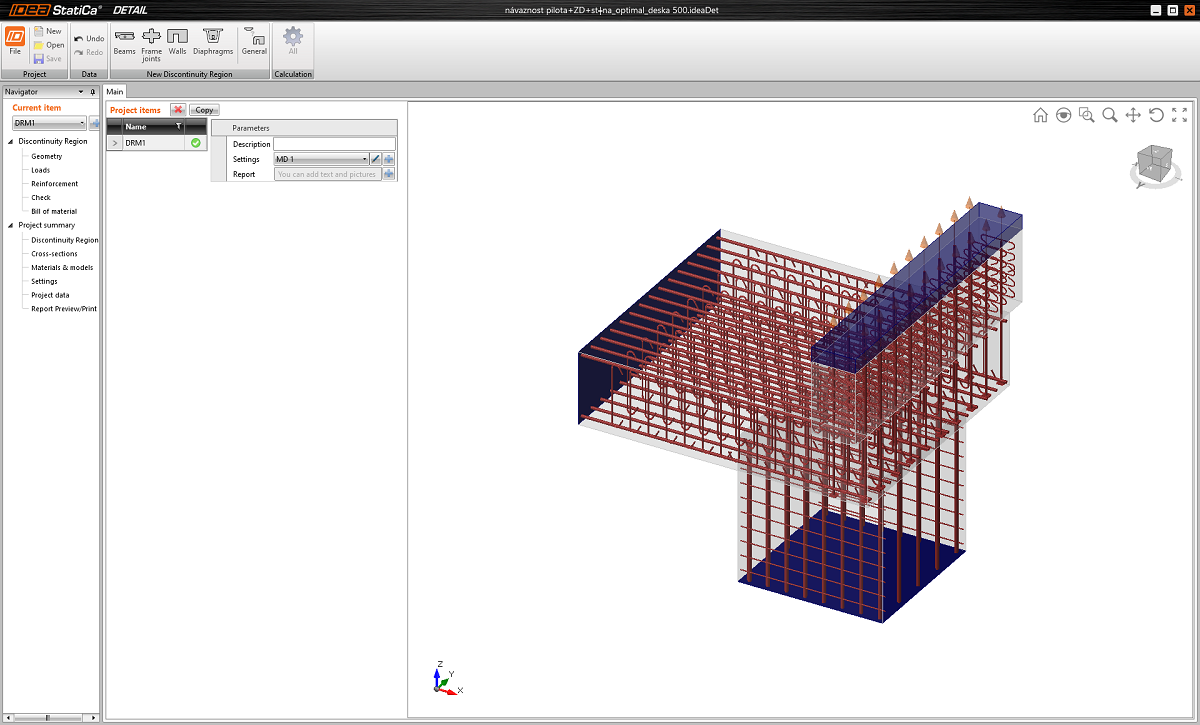
Task: Open Reinforcement in the Navigator tree
Action: [54, 184]
